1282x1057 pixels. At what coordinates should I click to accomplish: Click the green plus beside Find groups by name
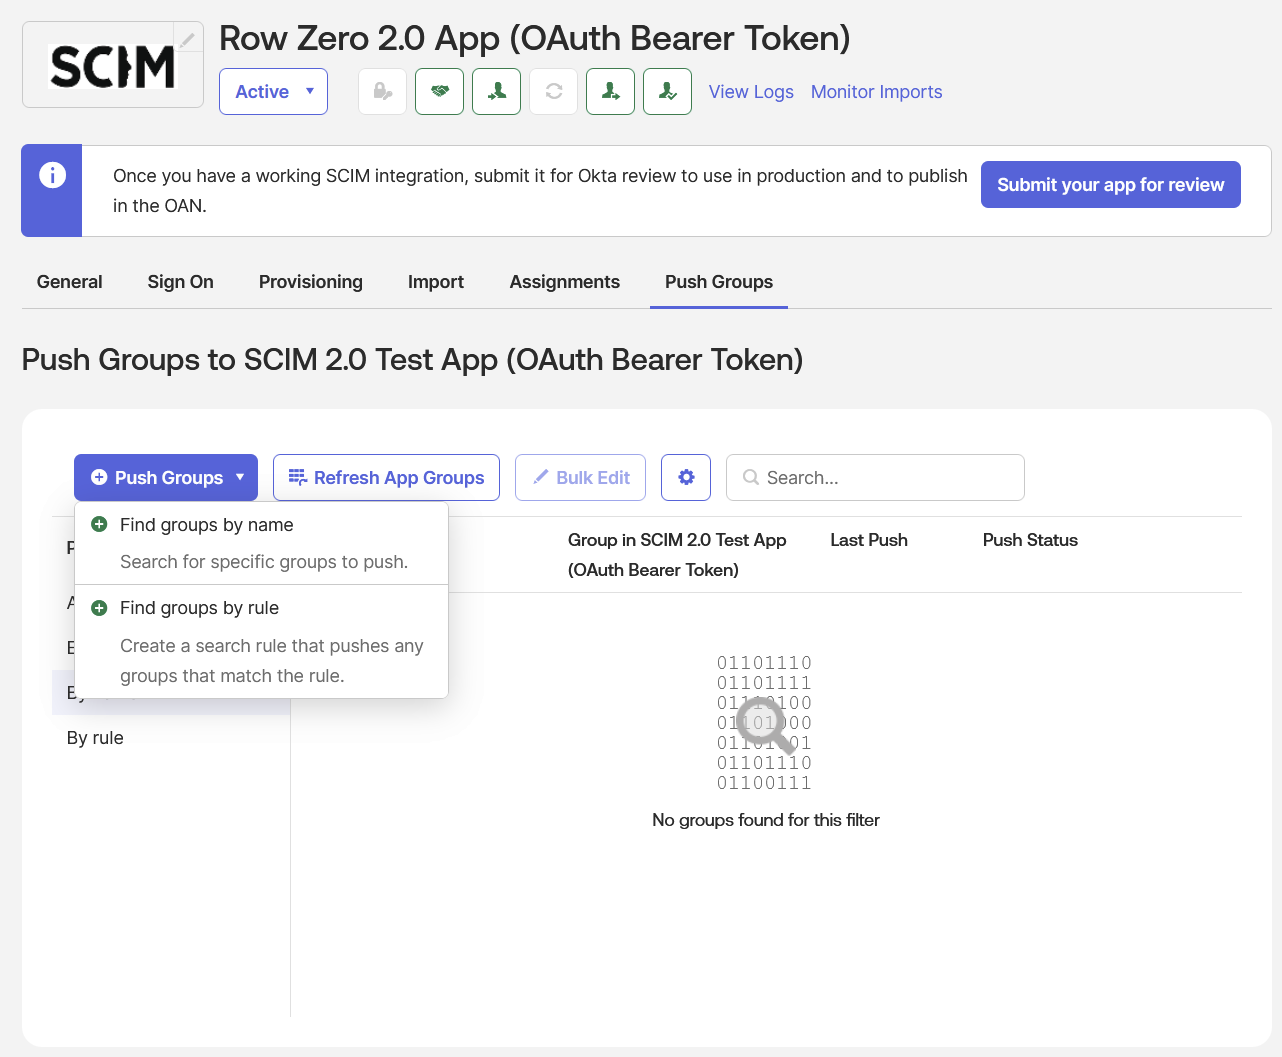pyautogui.click(x=99, y=524)
